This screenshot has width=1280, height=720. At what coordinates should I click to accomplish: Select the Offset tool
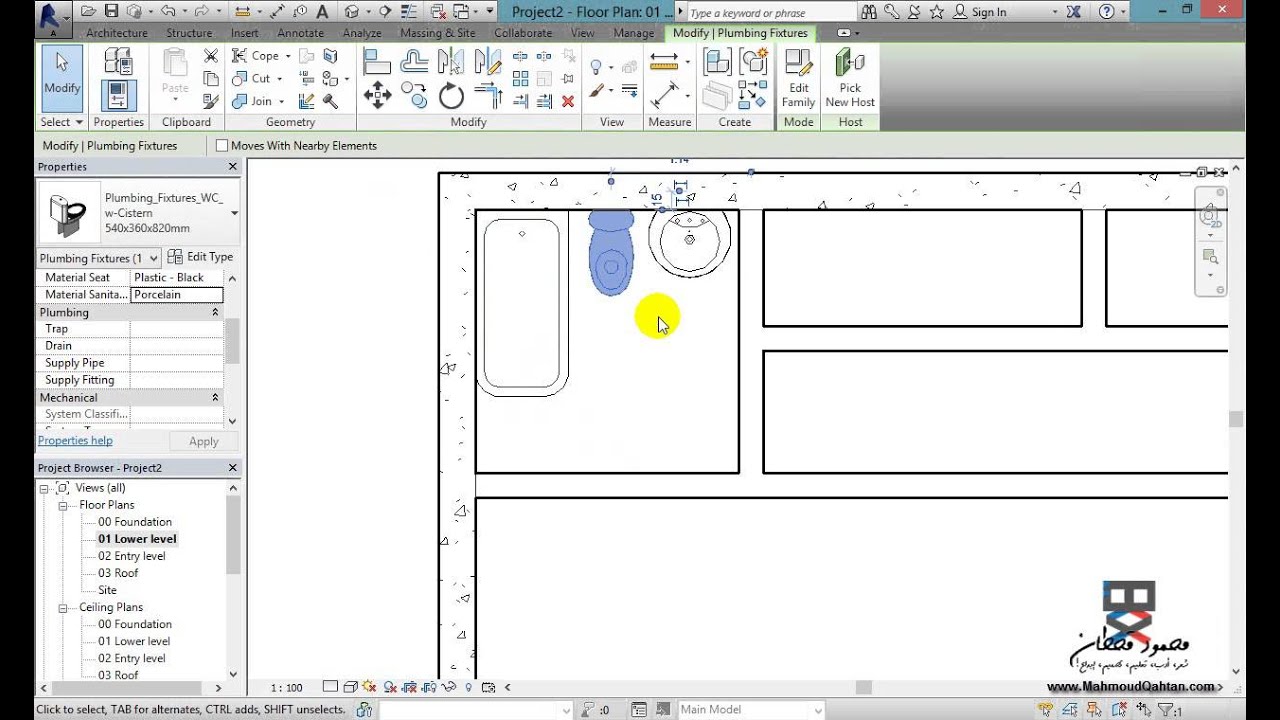click(x=414, y=62)
